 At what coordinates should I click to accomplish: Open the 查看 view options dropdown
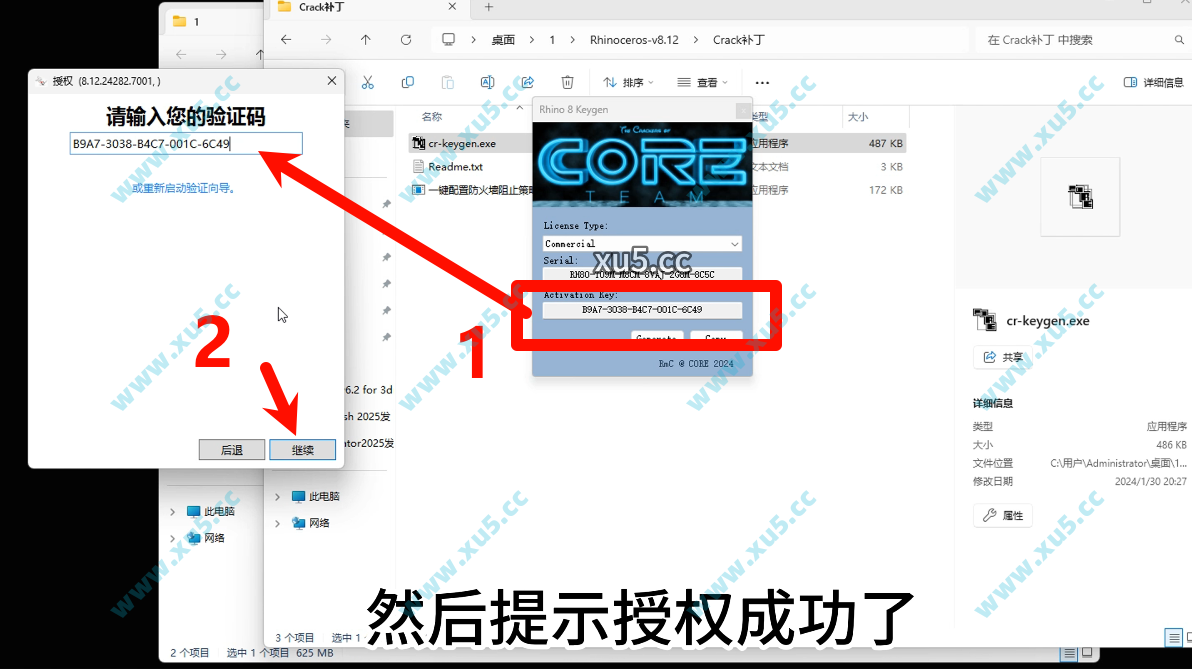coord(706,82)
